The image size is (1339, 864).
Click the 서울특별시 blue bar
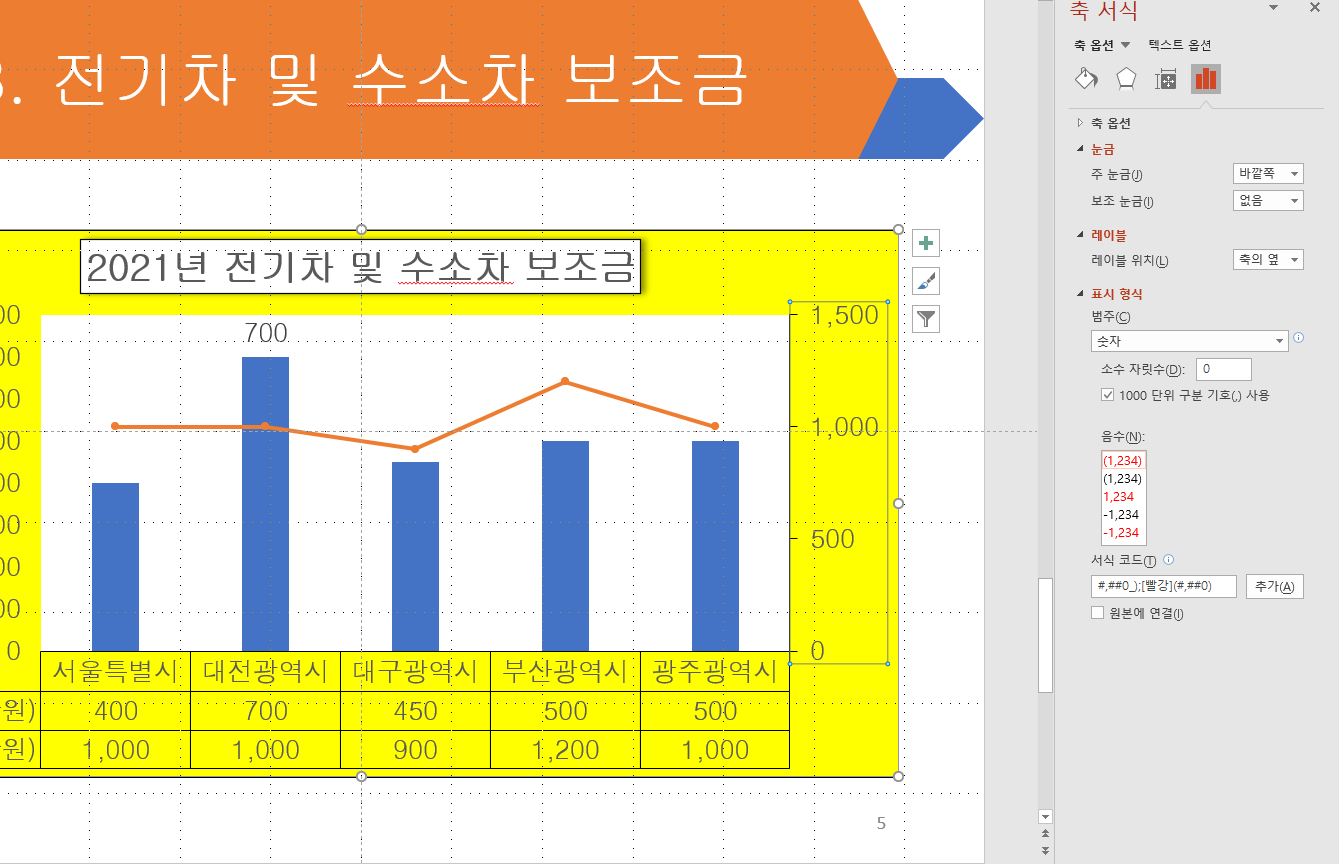click(115, 567)
